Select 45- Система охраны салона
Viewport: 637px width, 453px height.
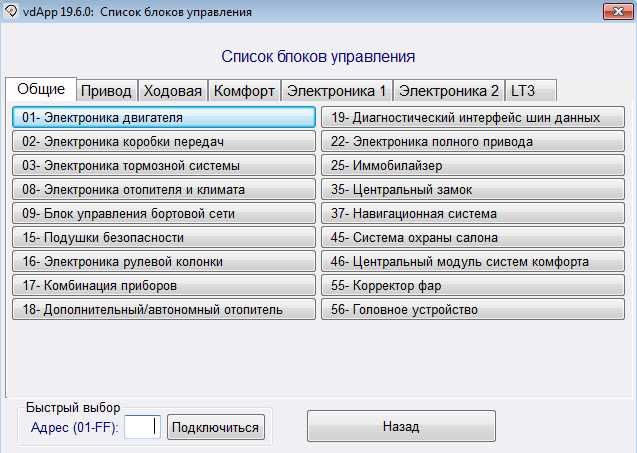click(x=473, y=237)
